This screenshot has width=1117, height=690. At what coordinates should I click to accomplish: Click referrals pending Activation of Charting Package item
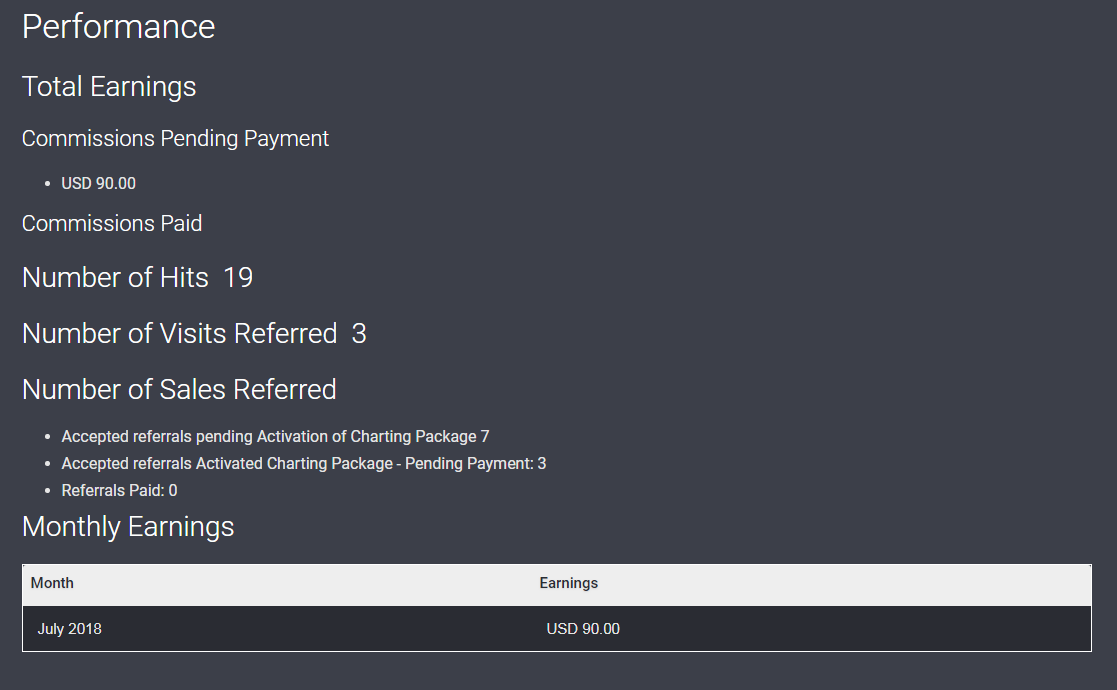click(x=275, y=436)
